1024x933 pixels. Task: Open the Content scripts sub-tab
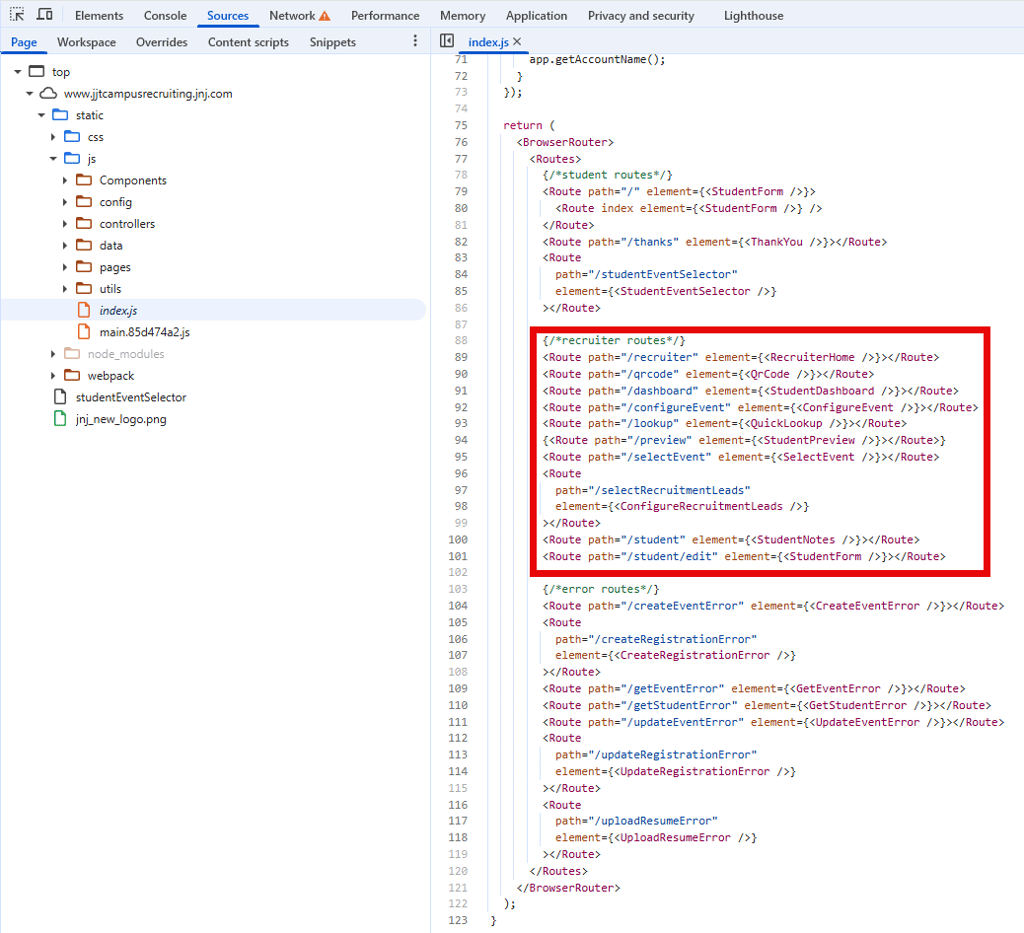(248, 42)
